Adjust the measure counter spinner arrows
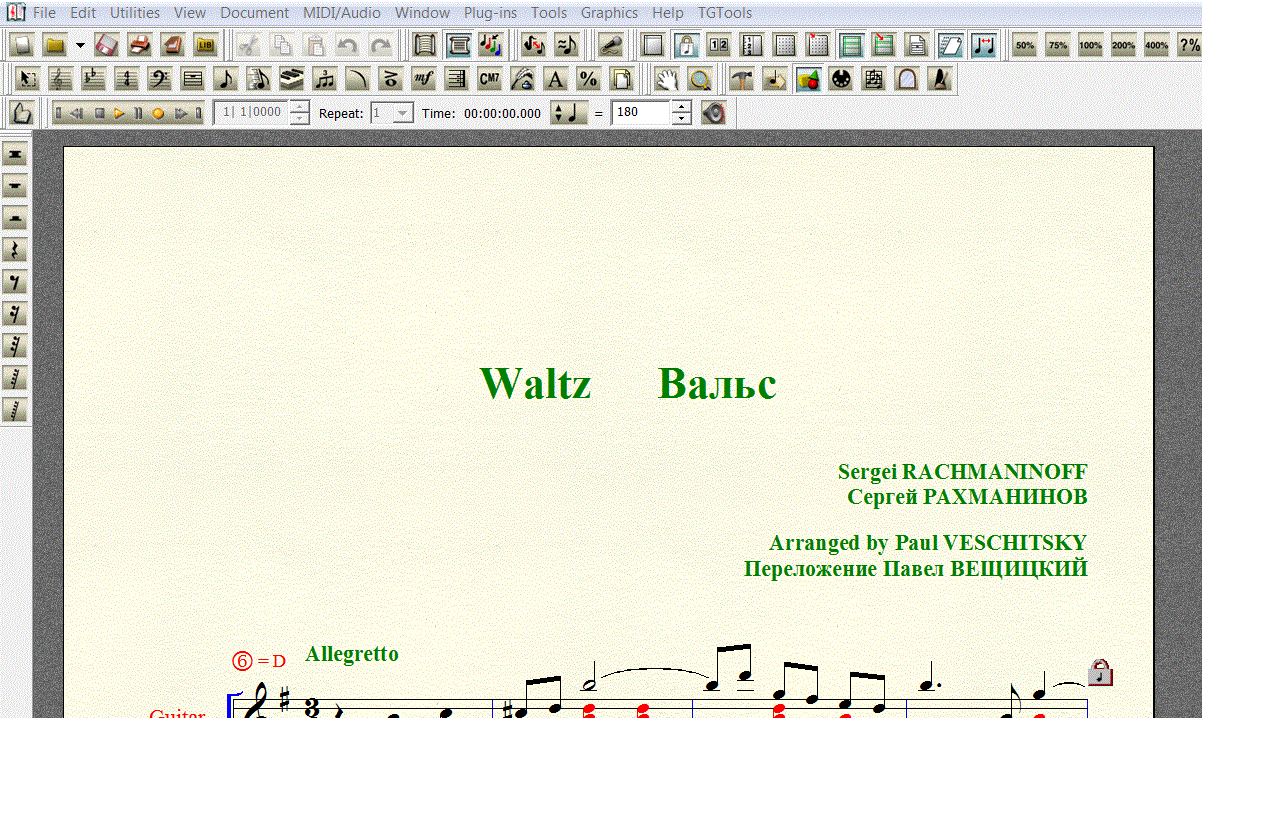This screenshot has width=1274, height=817. [299, 113]
